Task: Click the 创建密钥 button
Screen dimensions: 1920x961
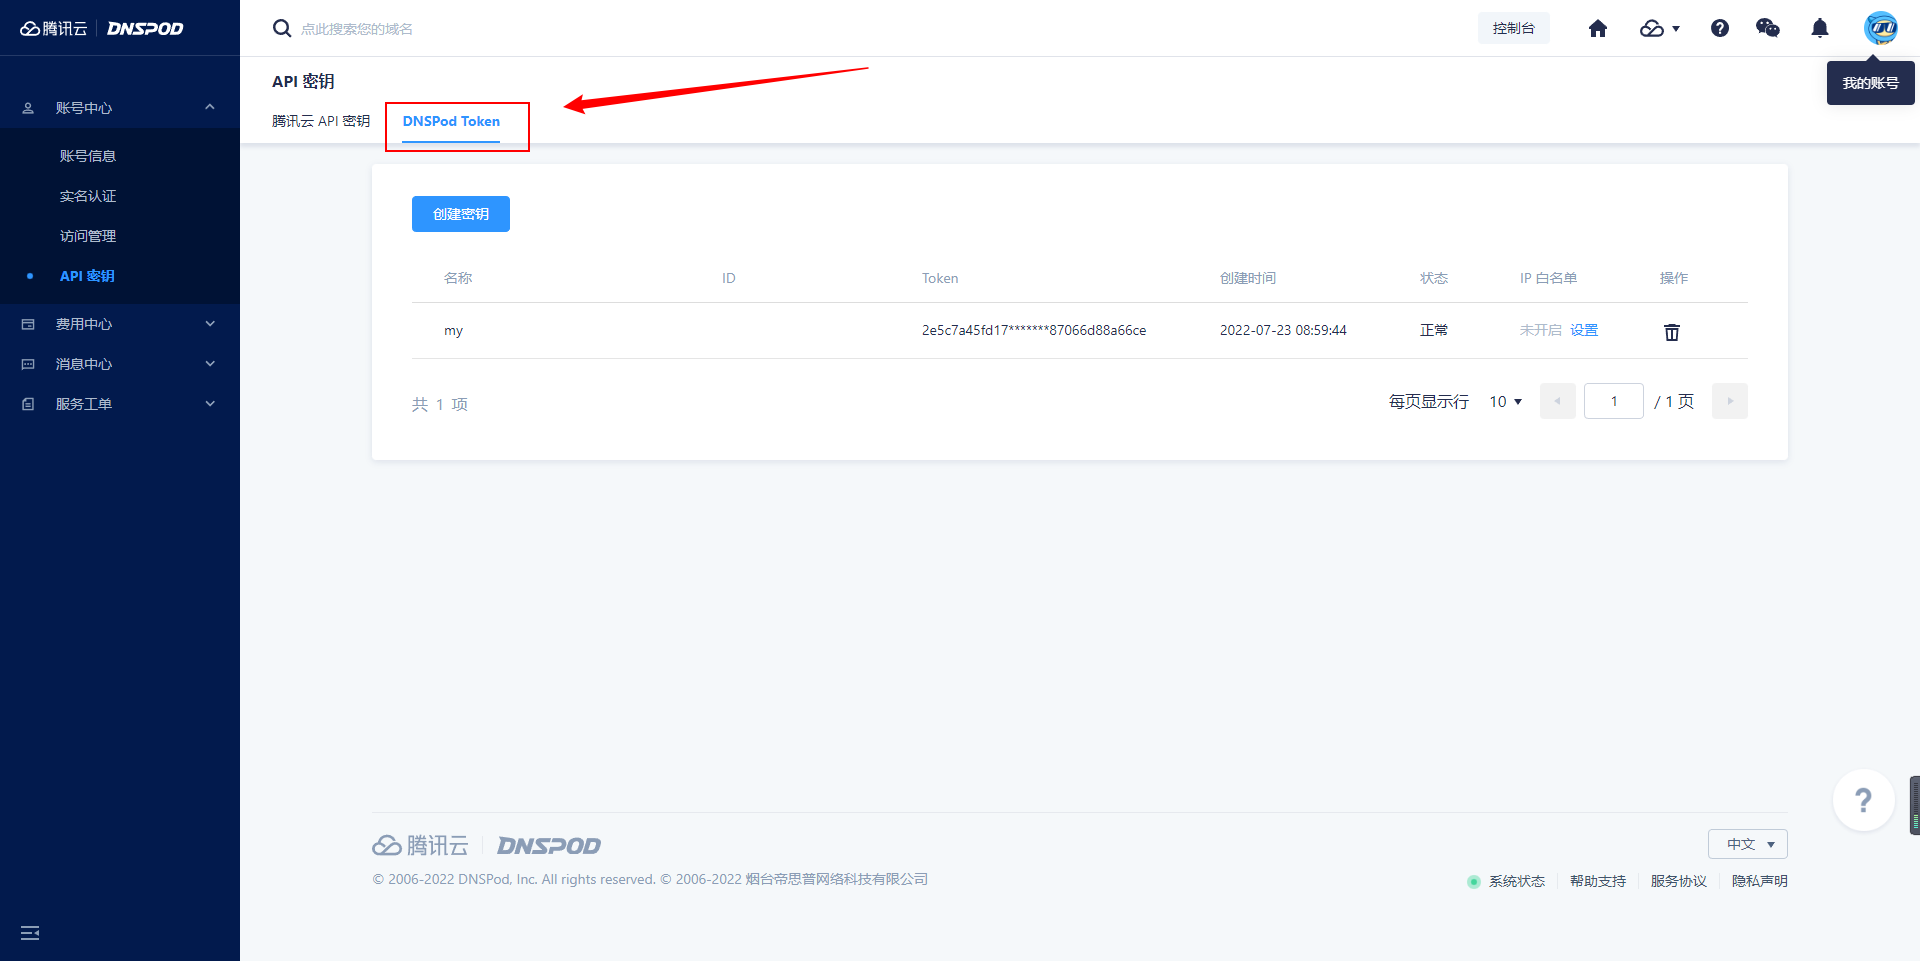Action: click(x=461, y=214)
